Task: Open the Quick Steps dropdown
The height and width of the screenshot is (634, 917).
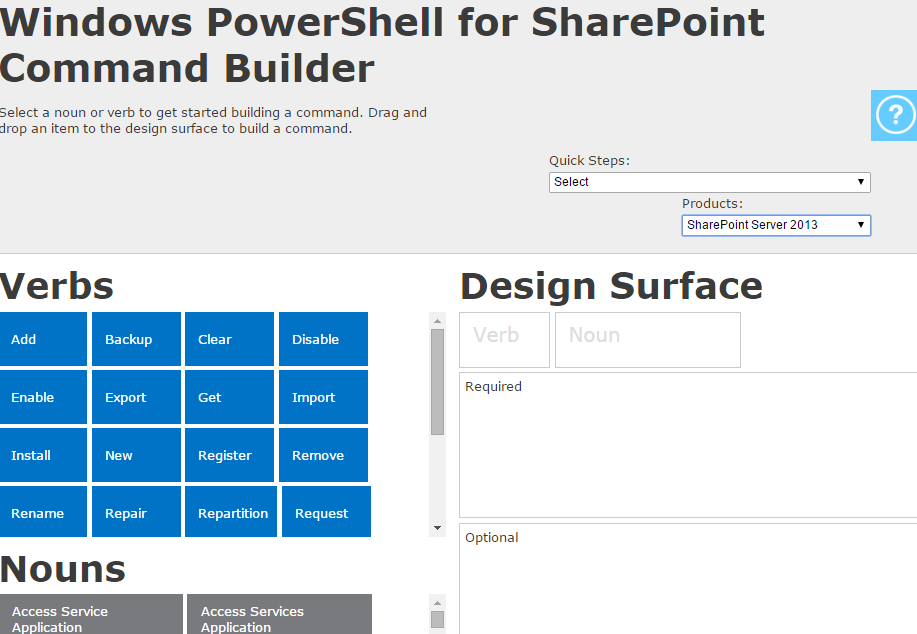Action: (x=709, y=182)
